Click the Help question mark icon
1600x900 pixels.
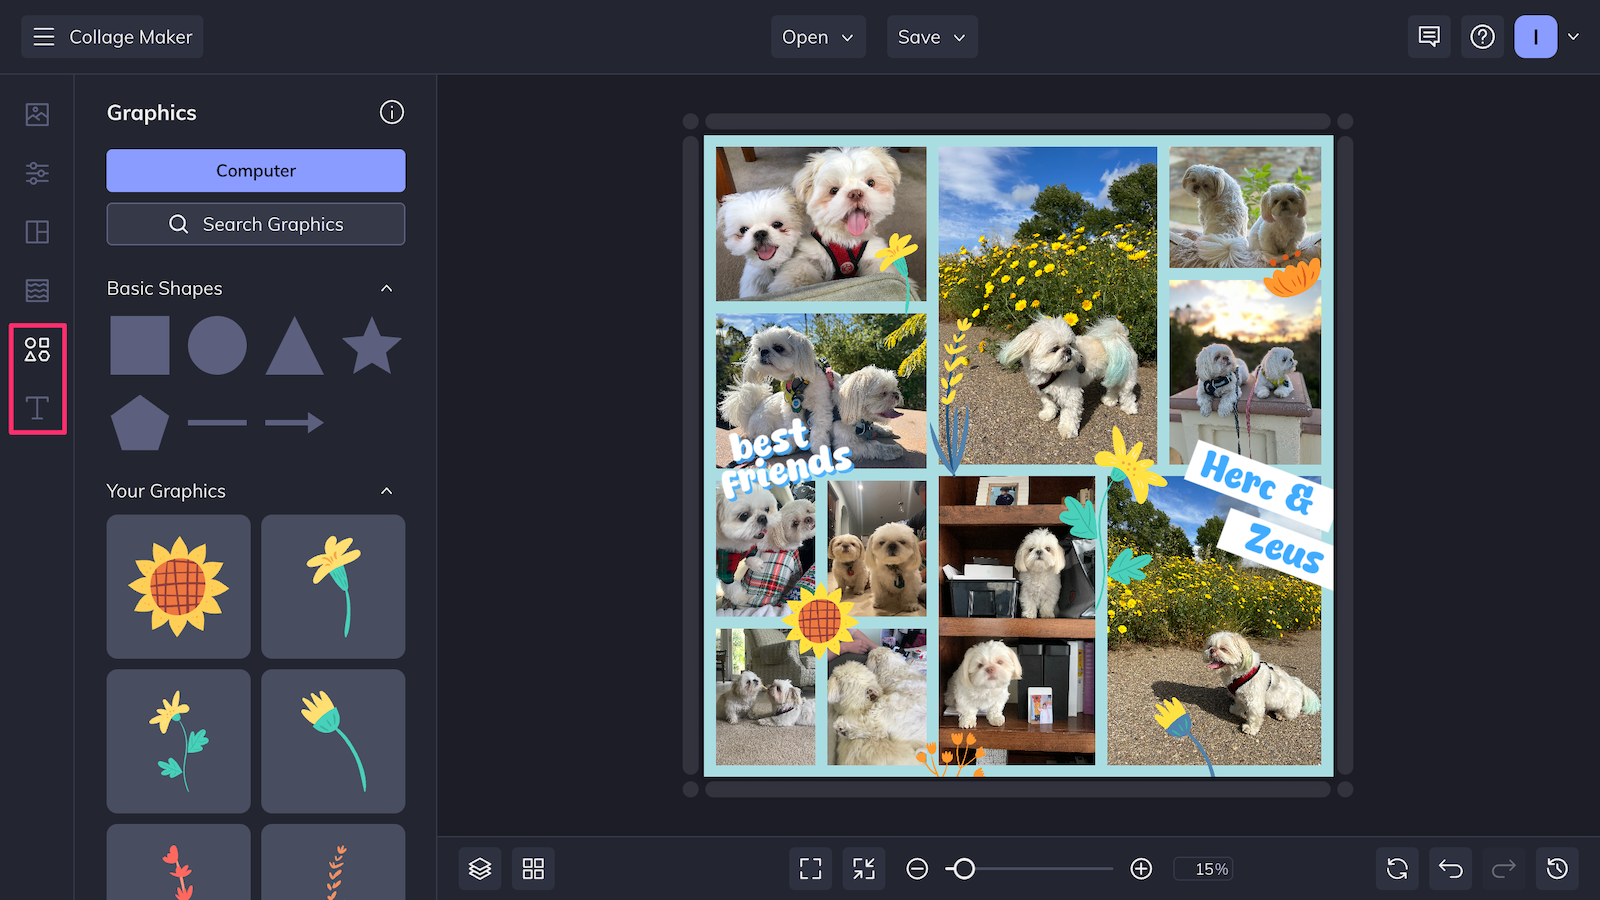point(1482,36)
